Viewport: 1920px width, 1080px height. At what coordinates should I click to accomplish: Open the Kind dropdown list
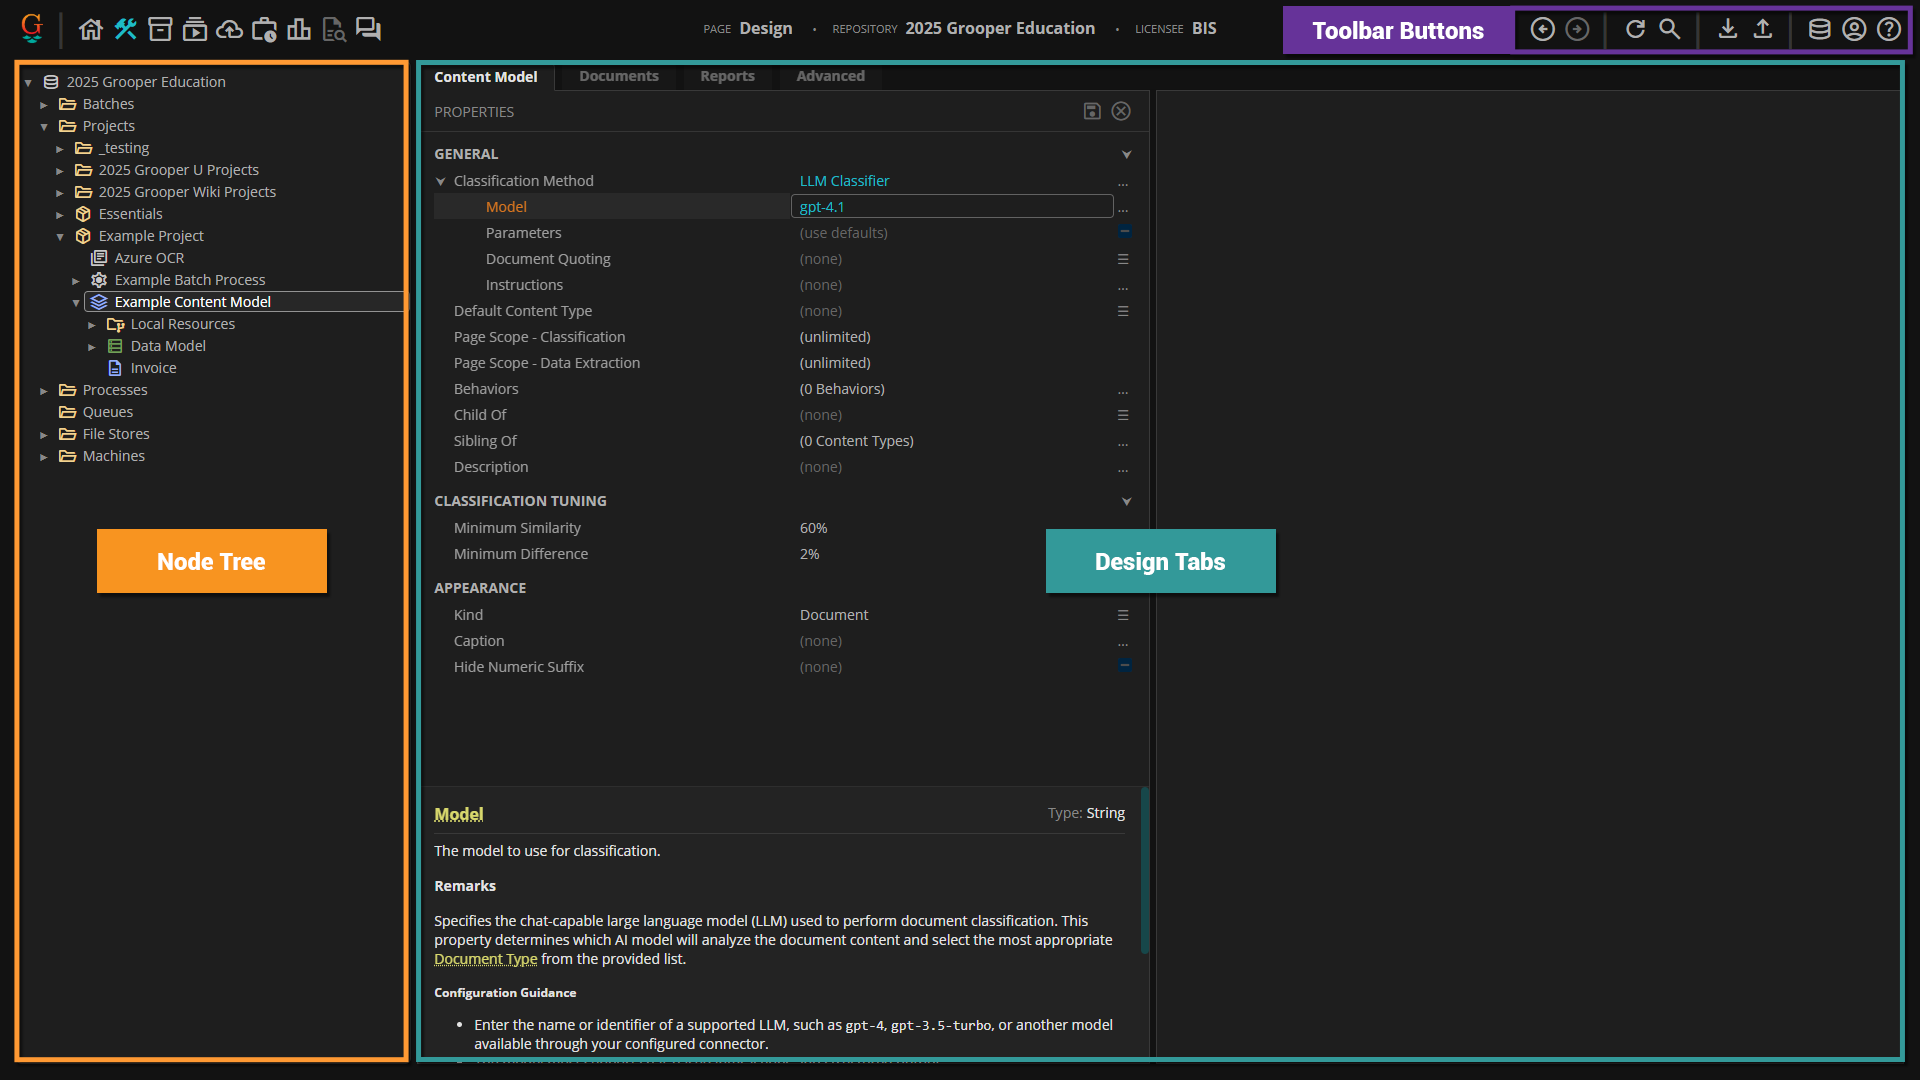pyautogui.click(x=1123, y=615)
